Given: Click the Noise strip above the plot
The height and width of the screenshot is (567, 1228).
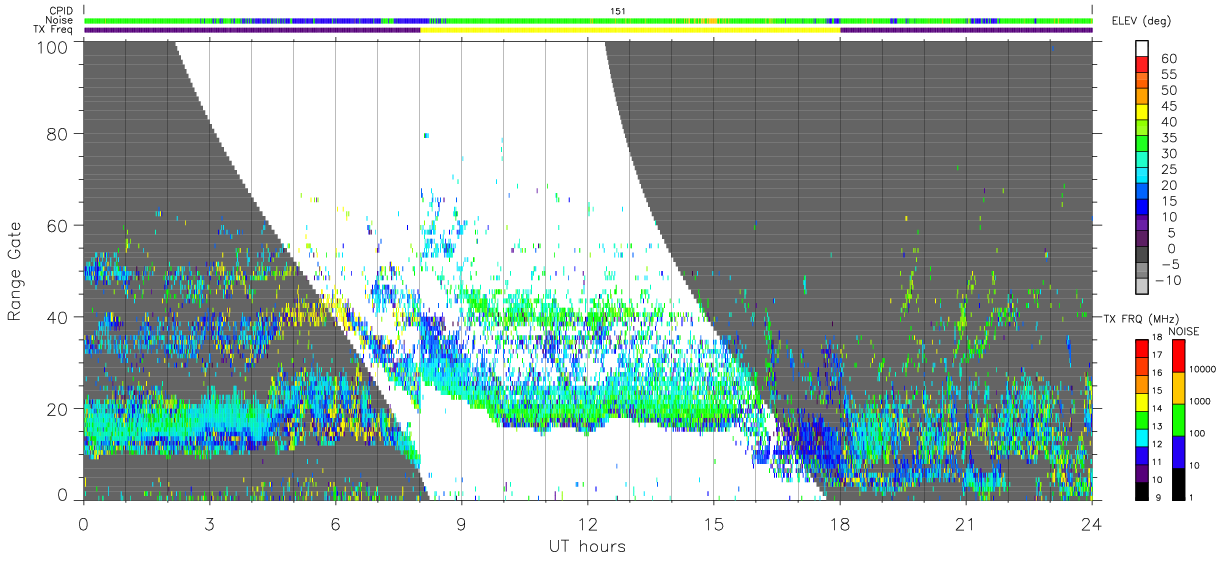Looking at the screenshot, I should click(x=588, y=20).
